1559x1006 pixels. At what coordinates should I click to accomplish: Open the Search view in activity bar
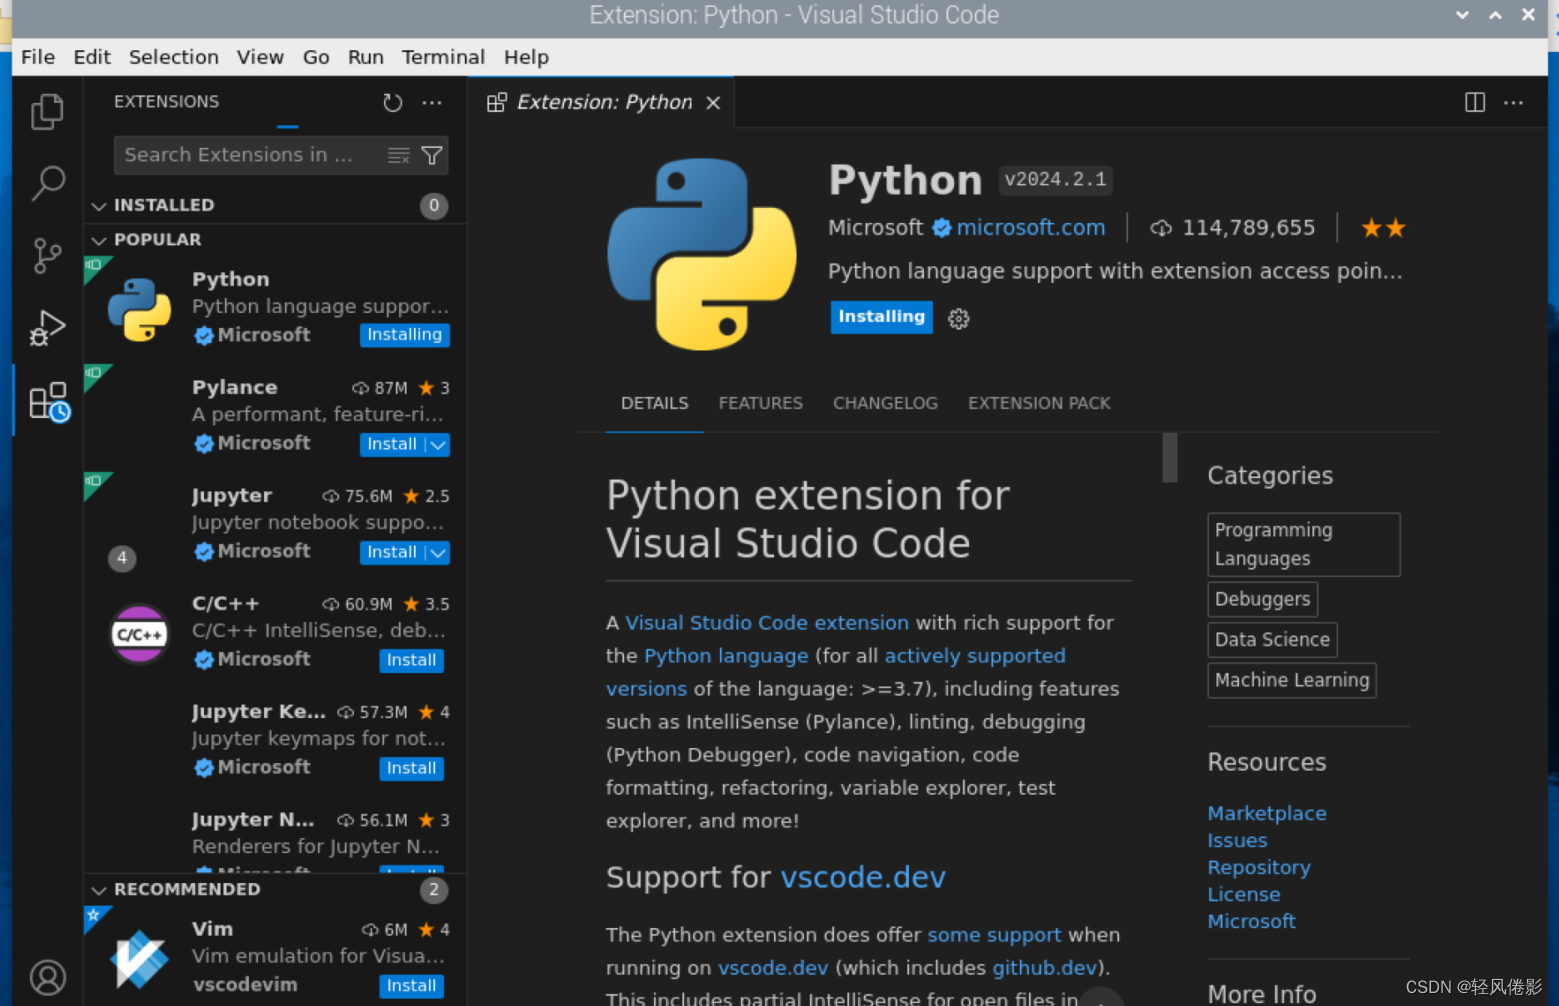point(47,183)
